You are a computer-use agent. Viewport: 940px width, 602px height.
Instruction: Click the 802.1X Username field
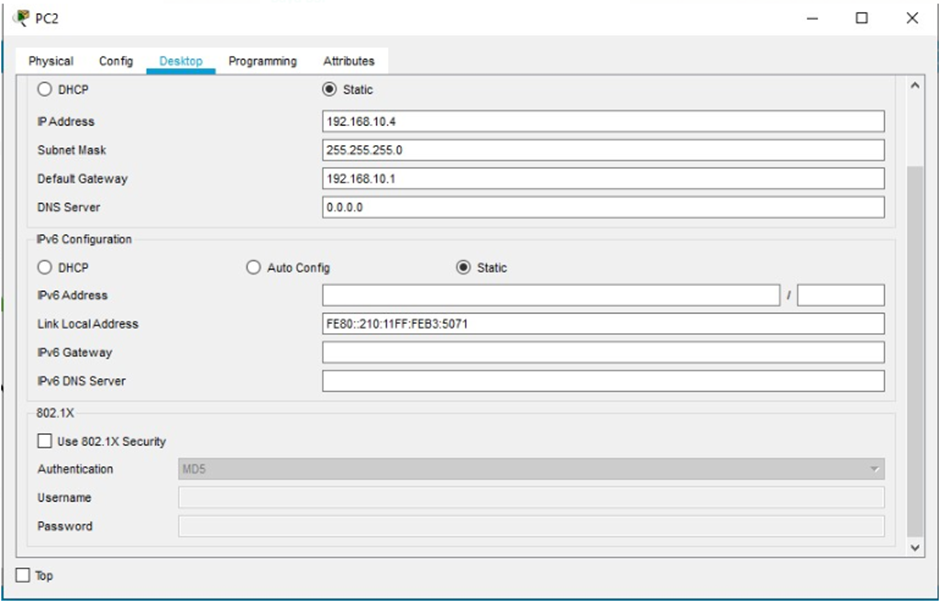click(x=531, y=498)
